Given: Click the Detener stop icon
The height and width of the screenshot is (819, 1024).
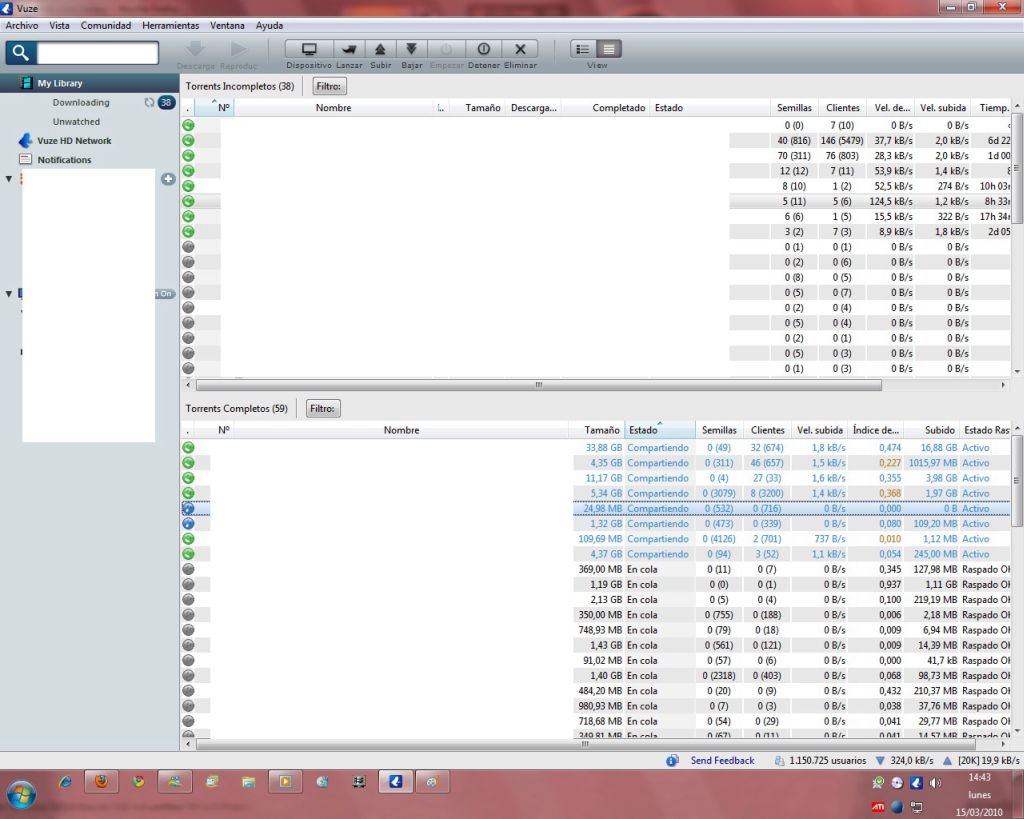Looking at the screenshot, I should click(483, 49).
